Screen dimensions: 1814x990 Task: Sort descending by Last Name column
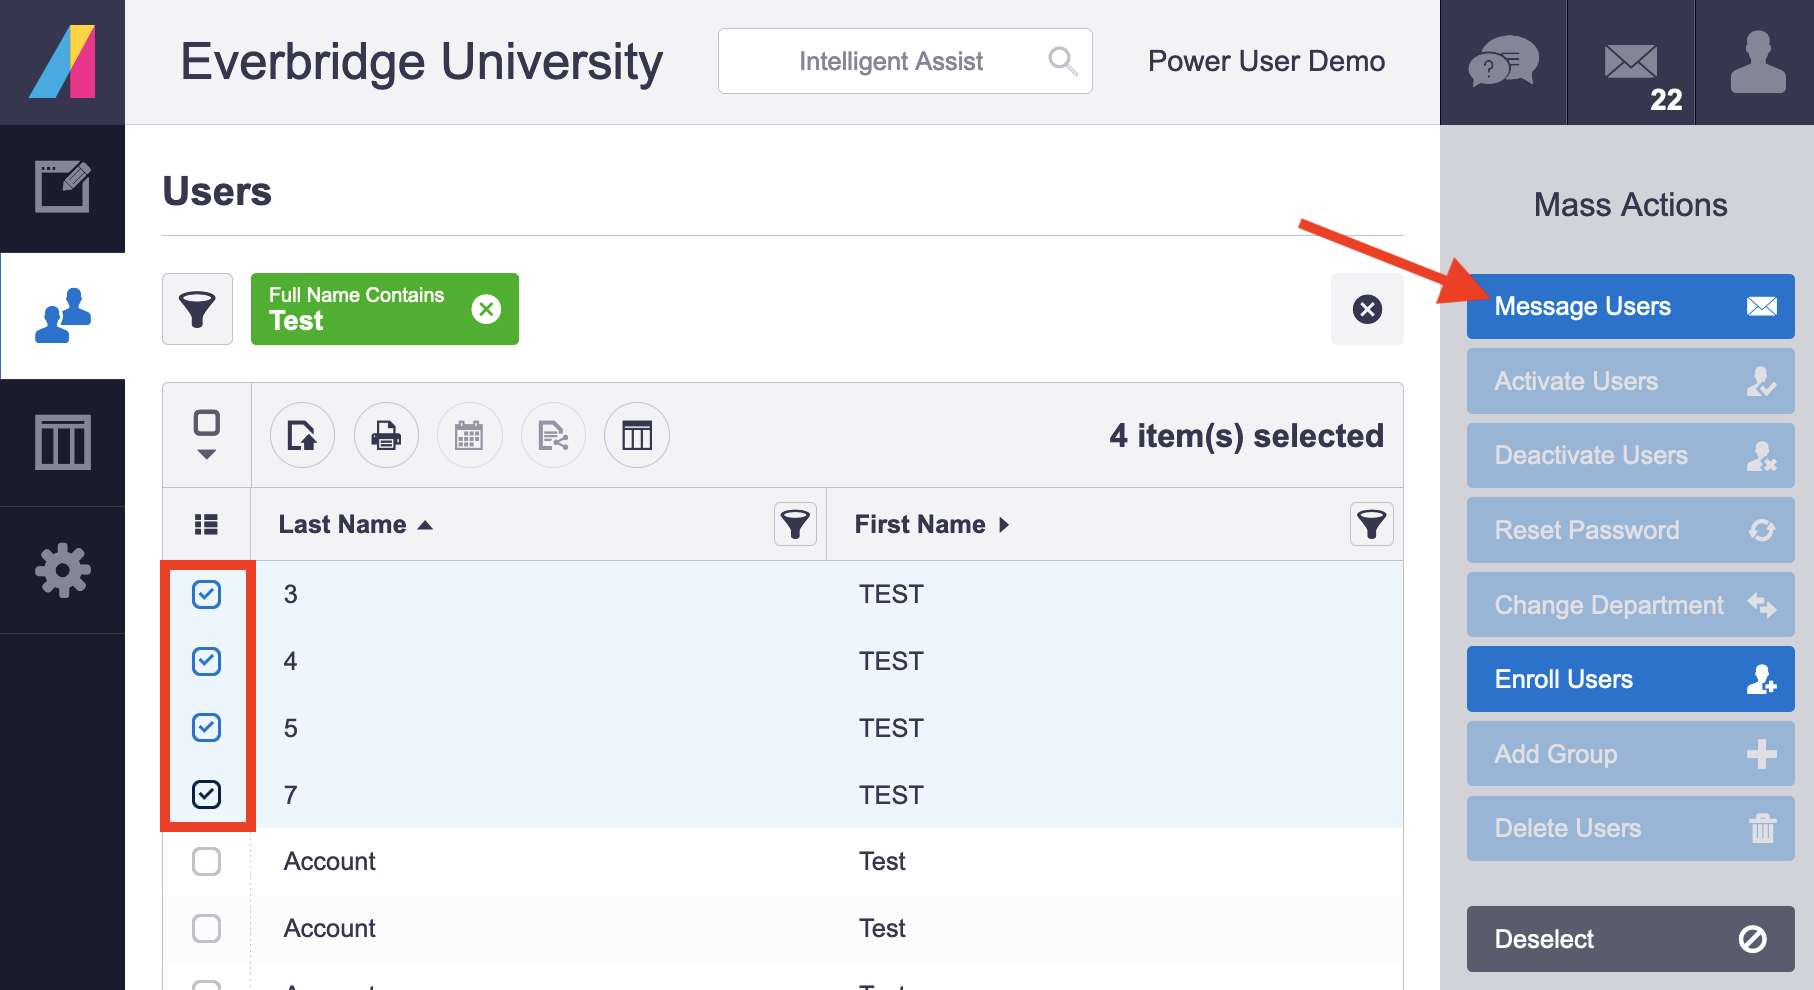[x=425, y=524]
